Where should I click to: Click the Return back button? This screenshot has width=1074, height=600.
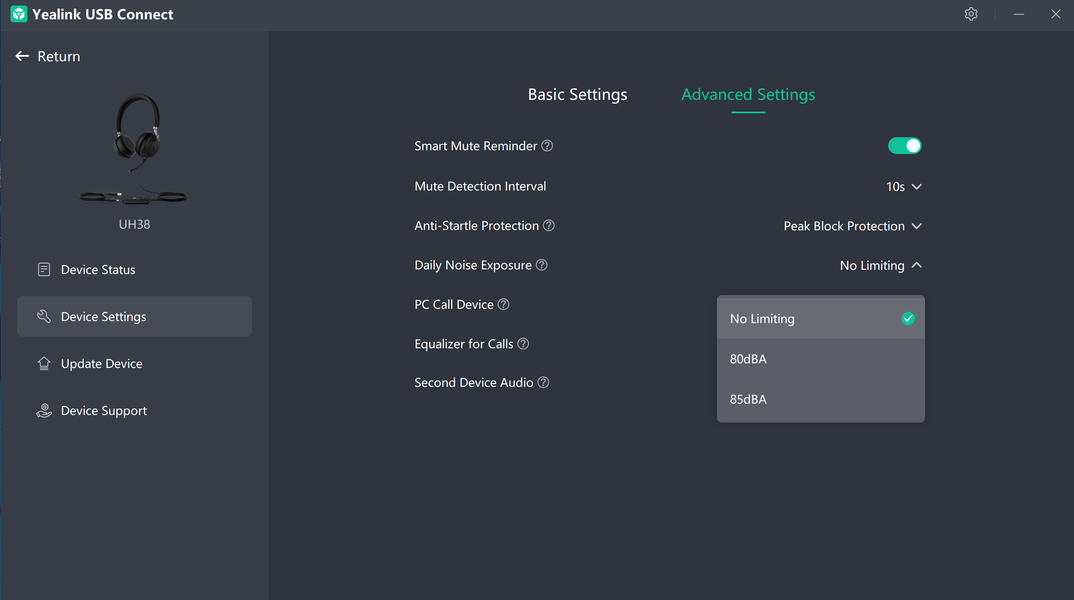tap(48, 57)
